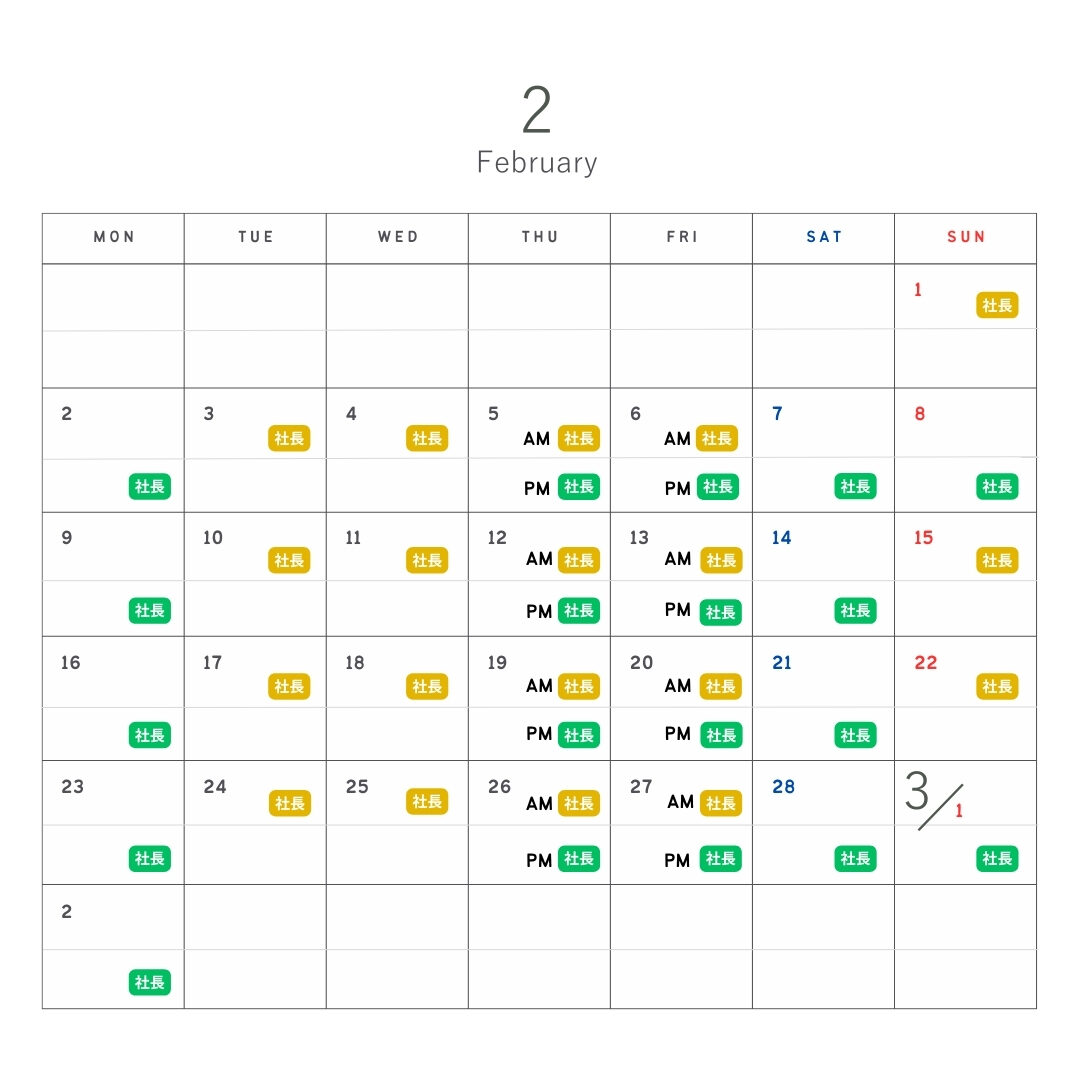The image size is (1080, 1080).
Task: Select the green 社長 badge on Saturday 14
Action: click(855, 610)
